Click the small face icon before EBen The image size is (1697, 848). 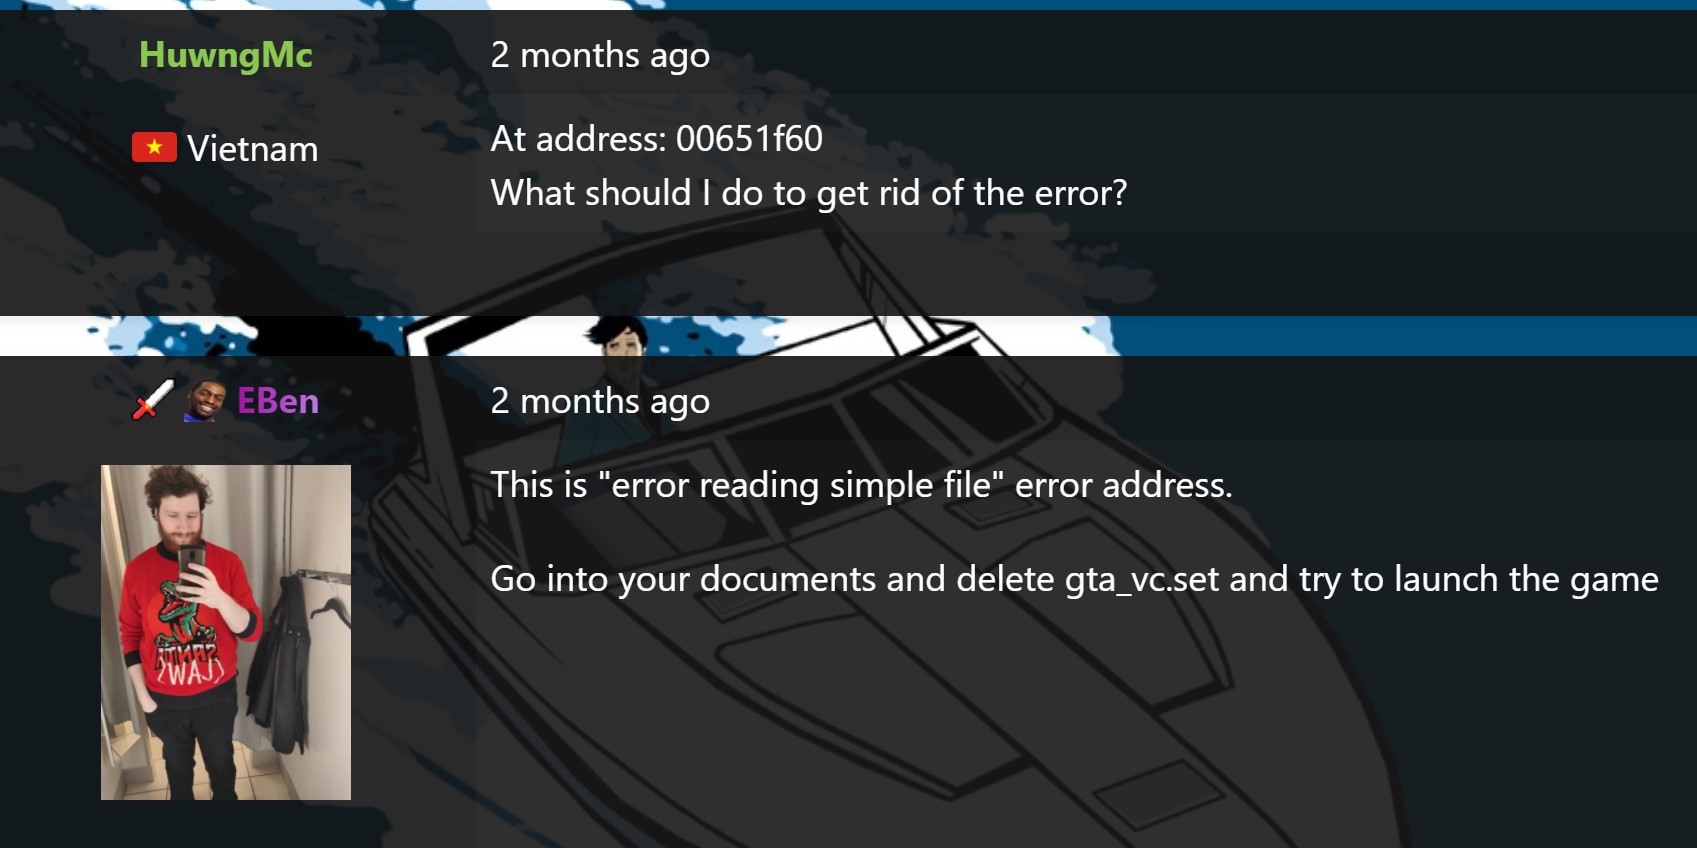tap(205, 401)
